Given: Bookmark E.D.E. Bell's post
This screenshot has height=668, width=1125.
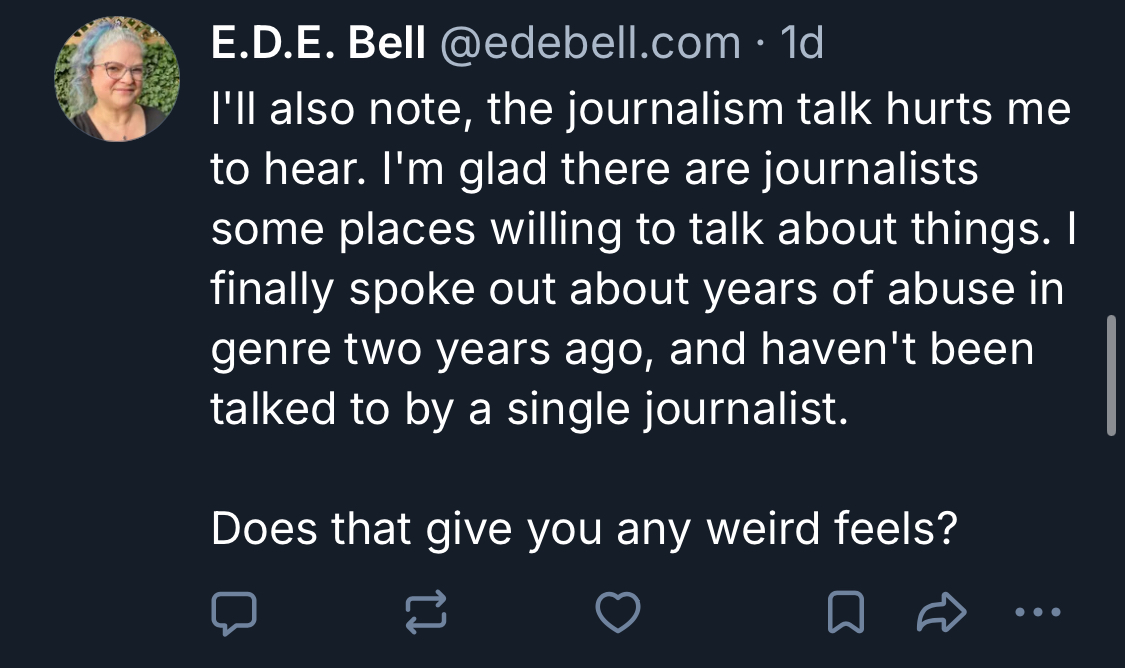Looking at the screenshot, I should [x=846, y=613].
